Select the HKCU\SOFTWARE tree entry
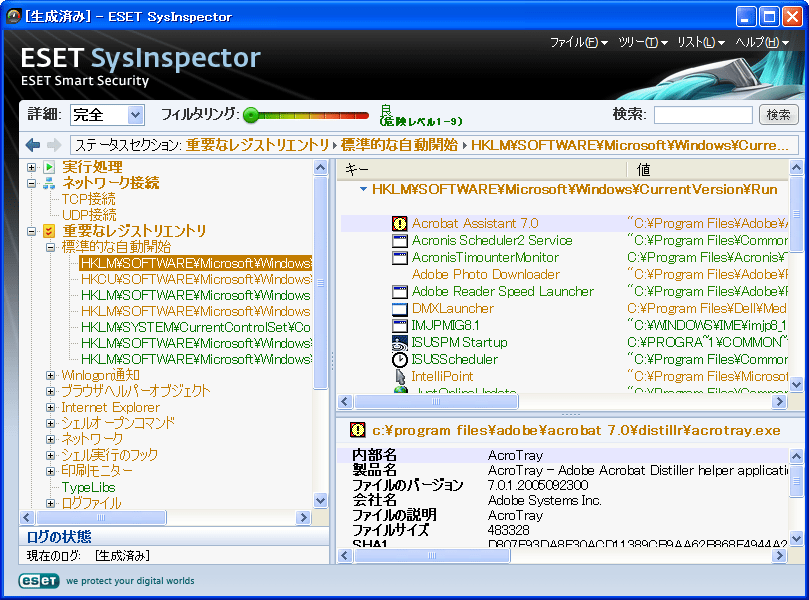The height and width of the screenshot is (600, 809). pos(196,279)
